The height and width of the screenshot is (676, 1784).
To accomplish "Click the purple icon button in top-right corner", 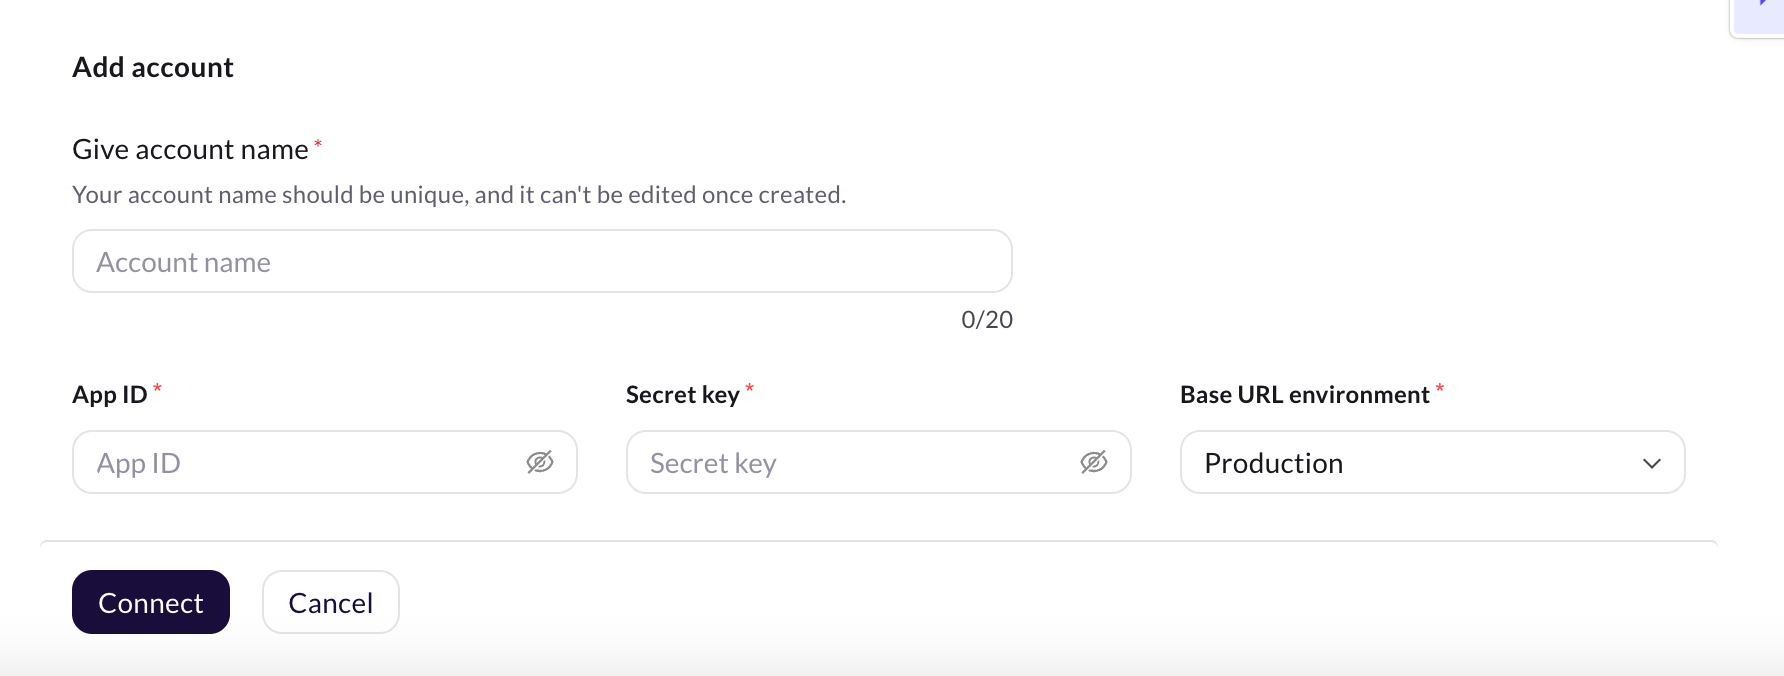I will coord(1764,12).
